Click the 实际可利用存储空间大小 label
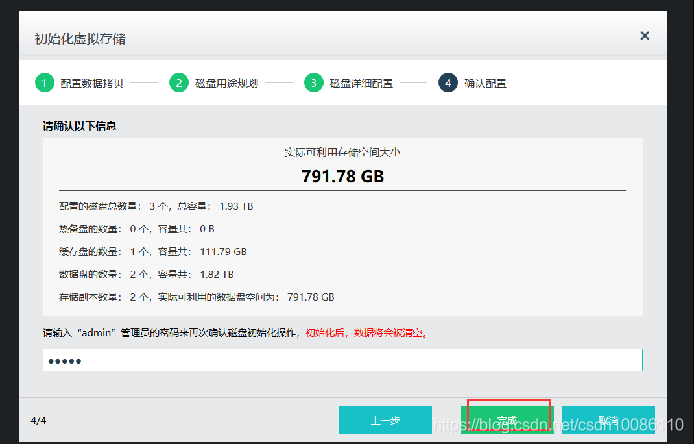694x444 pixels. 342,152
